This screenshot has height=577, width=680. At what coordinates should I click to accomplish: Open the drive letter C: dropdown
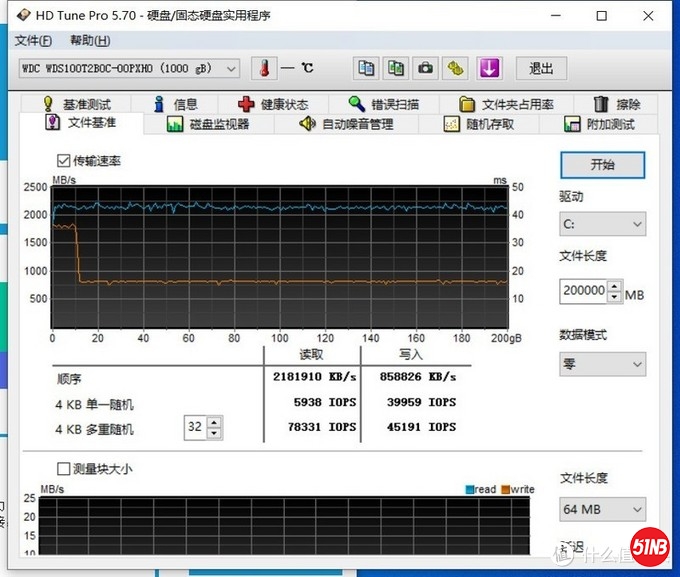point(602,225)
